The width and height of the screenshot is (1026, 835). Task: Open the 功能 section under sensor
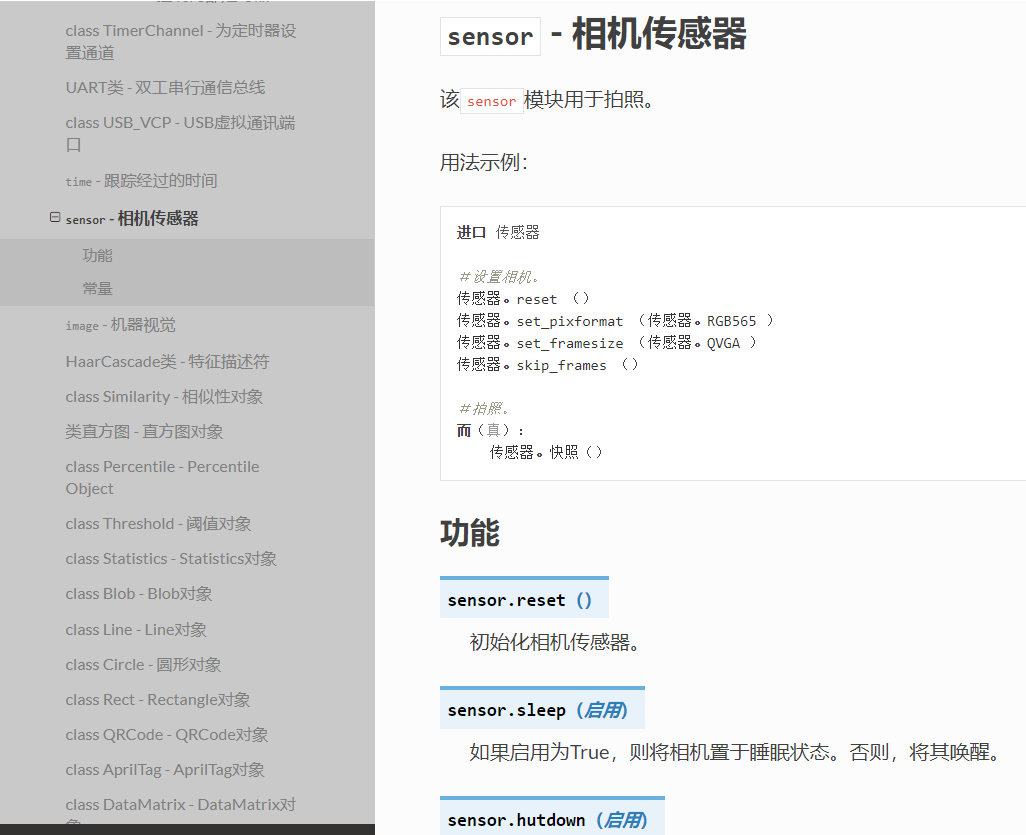[x=97, y=255]
